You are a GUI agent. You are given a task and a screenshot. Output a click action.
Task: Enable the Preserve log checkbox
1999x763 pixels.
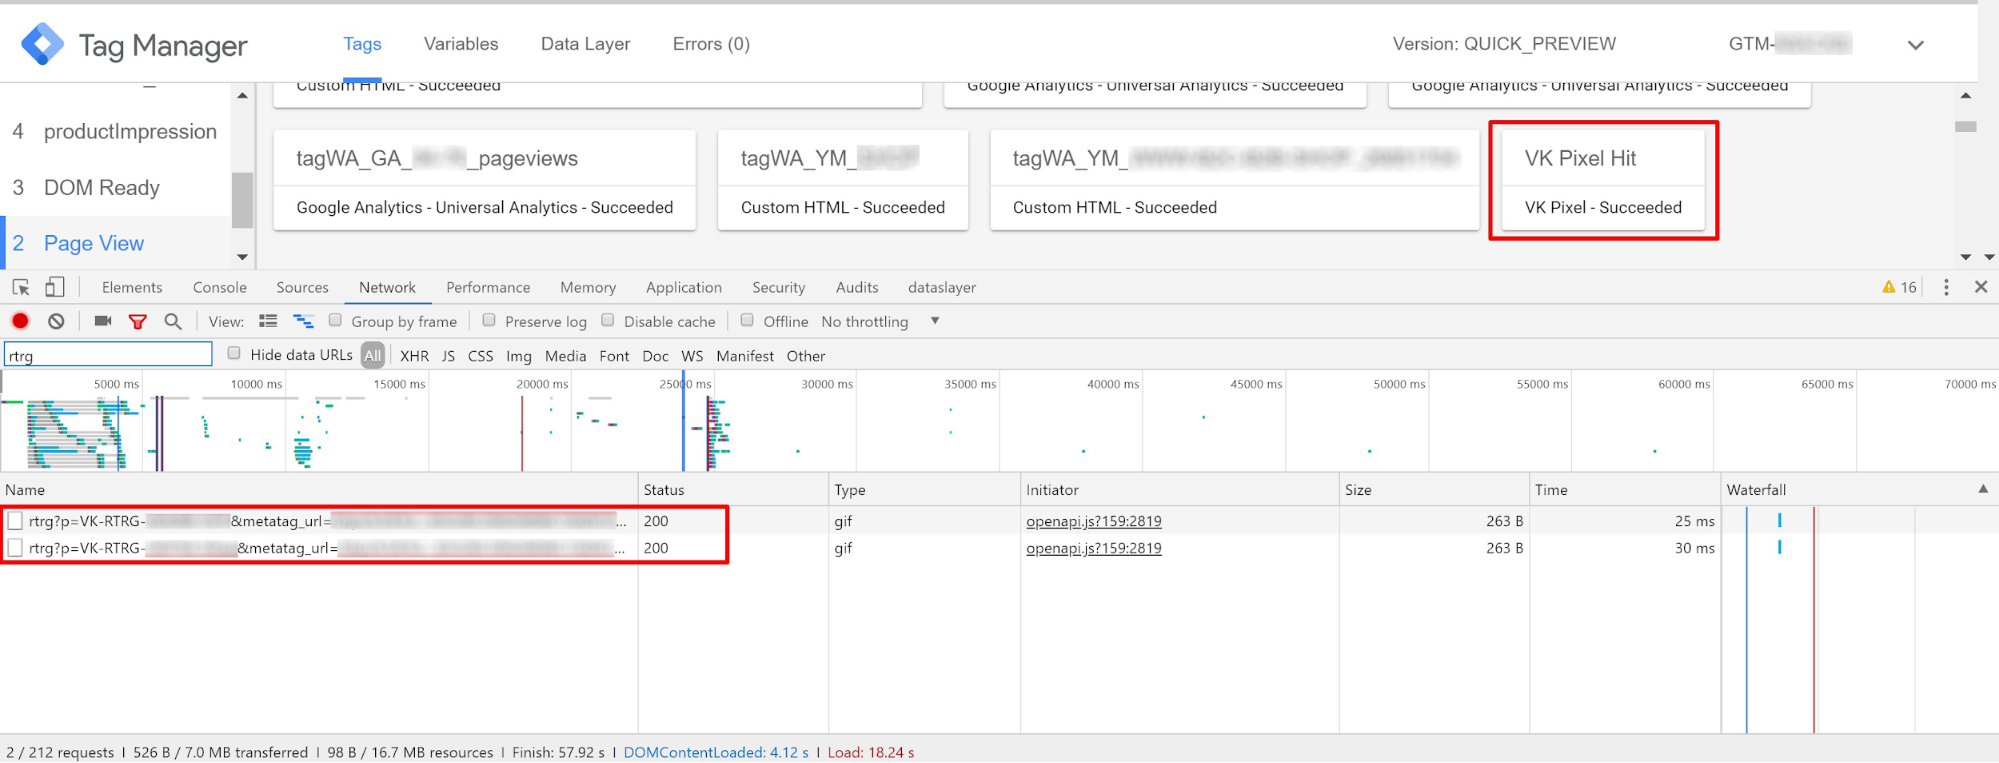coord(489,320)
